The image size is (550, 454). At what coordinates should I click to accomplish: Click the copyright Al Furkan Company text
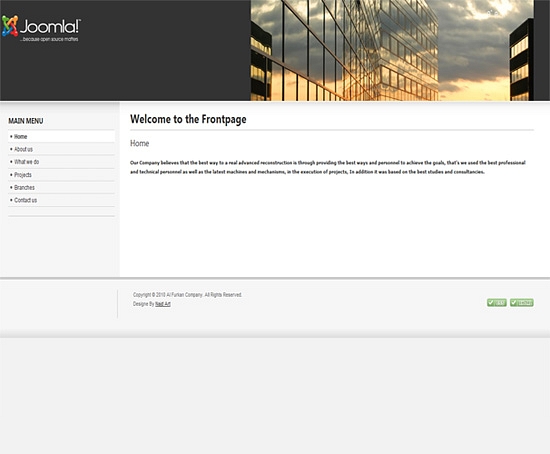pyautogui.click(x=187, y=295)
